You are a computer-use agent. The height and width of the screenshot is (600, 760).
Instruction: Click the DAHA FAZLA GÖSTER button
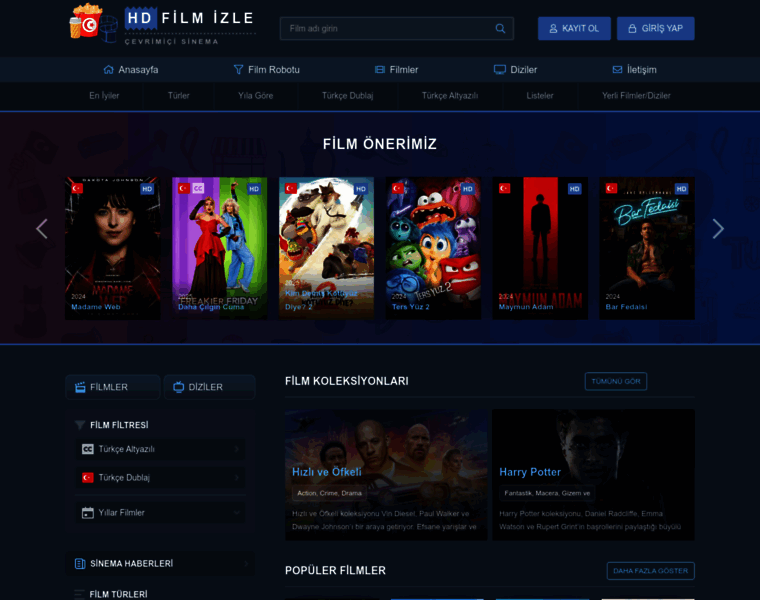click(650, 571)
